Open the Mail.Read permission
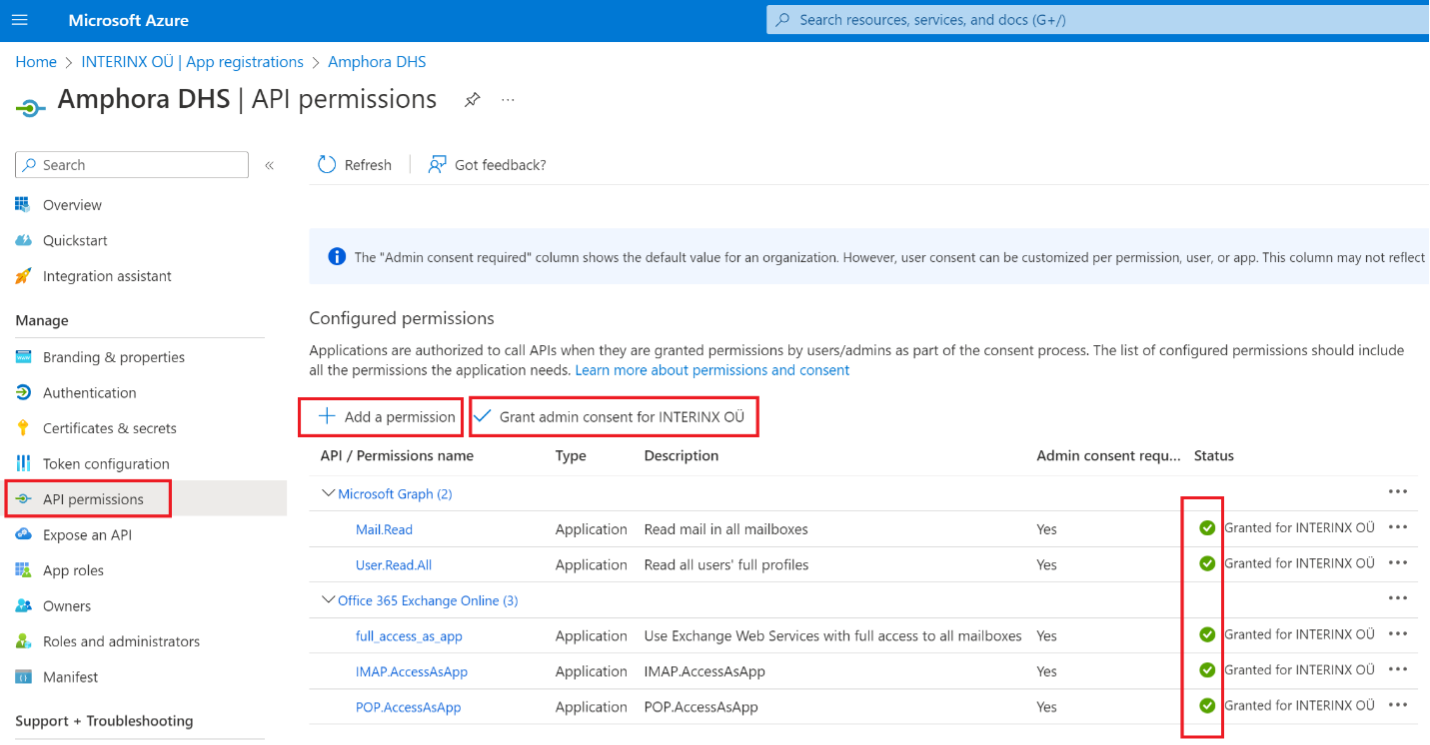This screenshot has width=1430, height=745. (384, 529)
